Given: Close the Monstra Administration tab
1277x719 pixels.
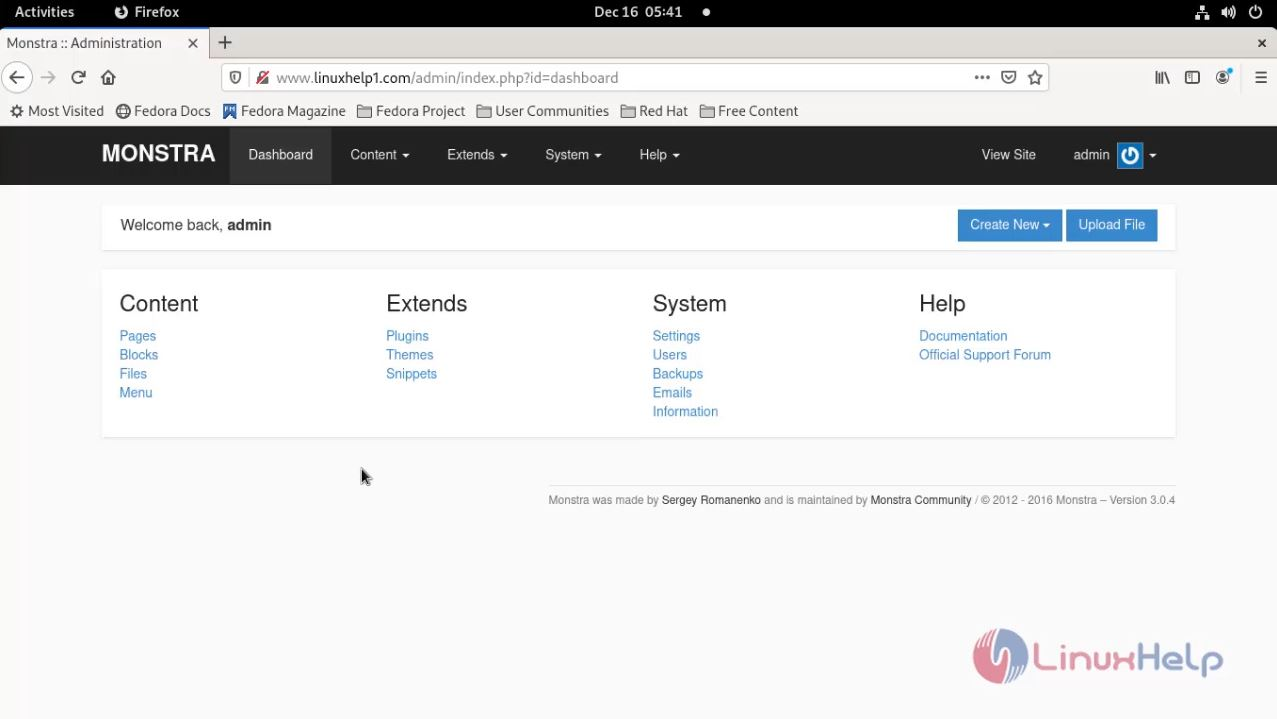Looking at the screenshot, I should 193,43.
